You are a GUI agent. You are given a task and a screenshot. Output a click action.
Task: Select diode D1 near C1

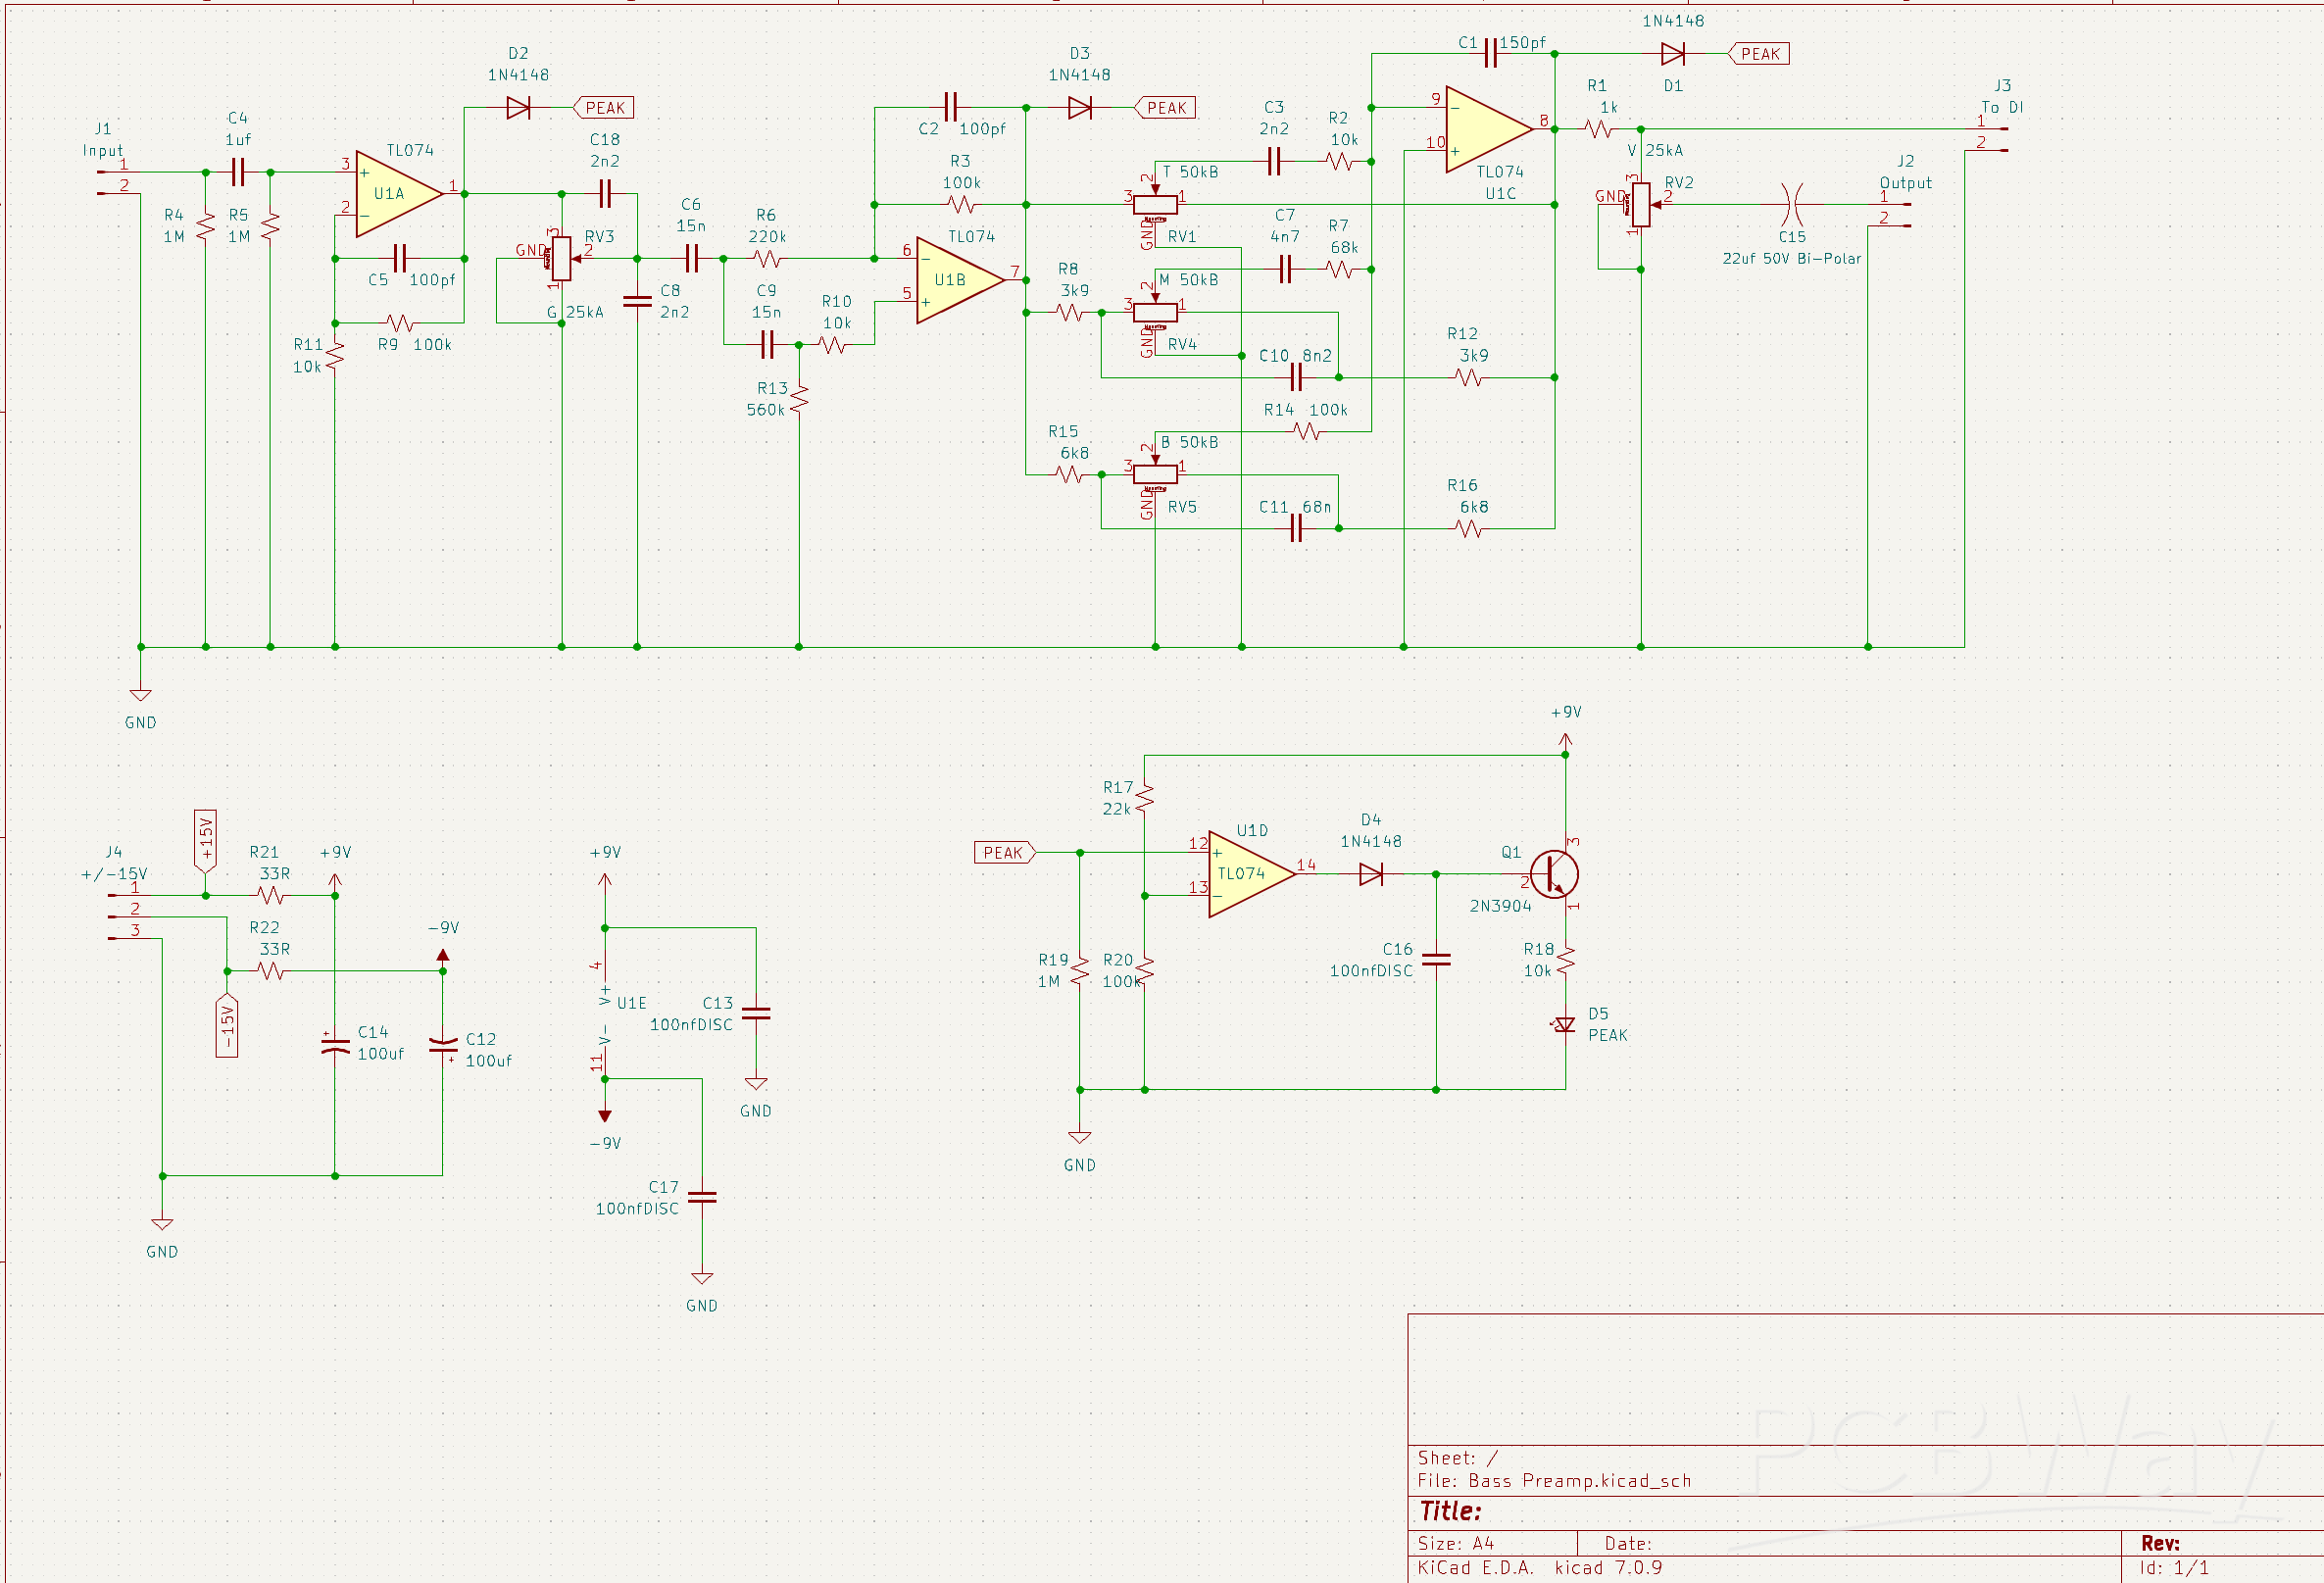[x=1672, y=54]
